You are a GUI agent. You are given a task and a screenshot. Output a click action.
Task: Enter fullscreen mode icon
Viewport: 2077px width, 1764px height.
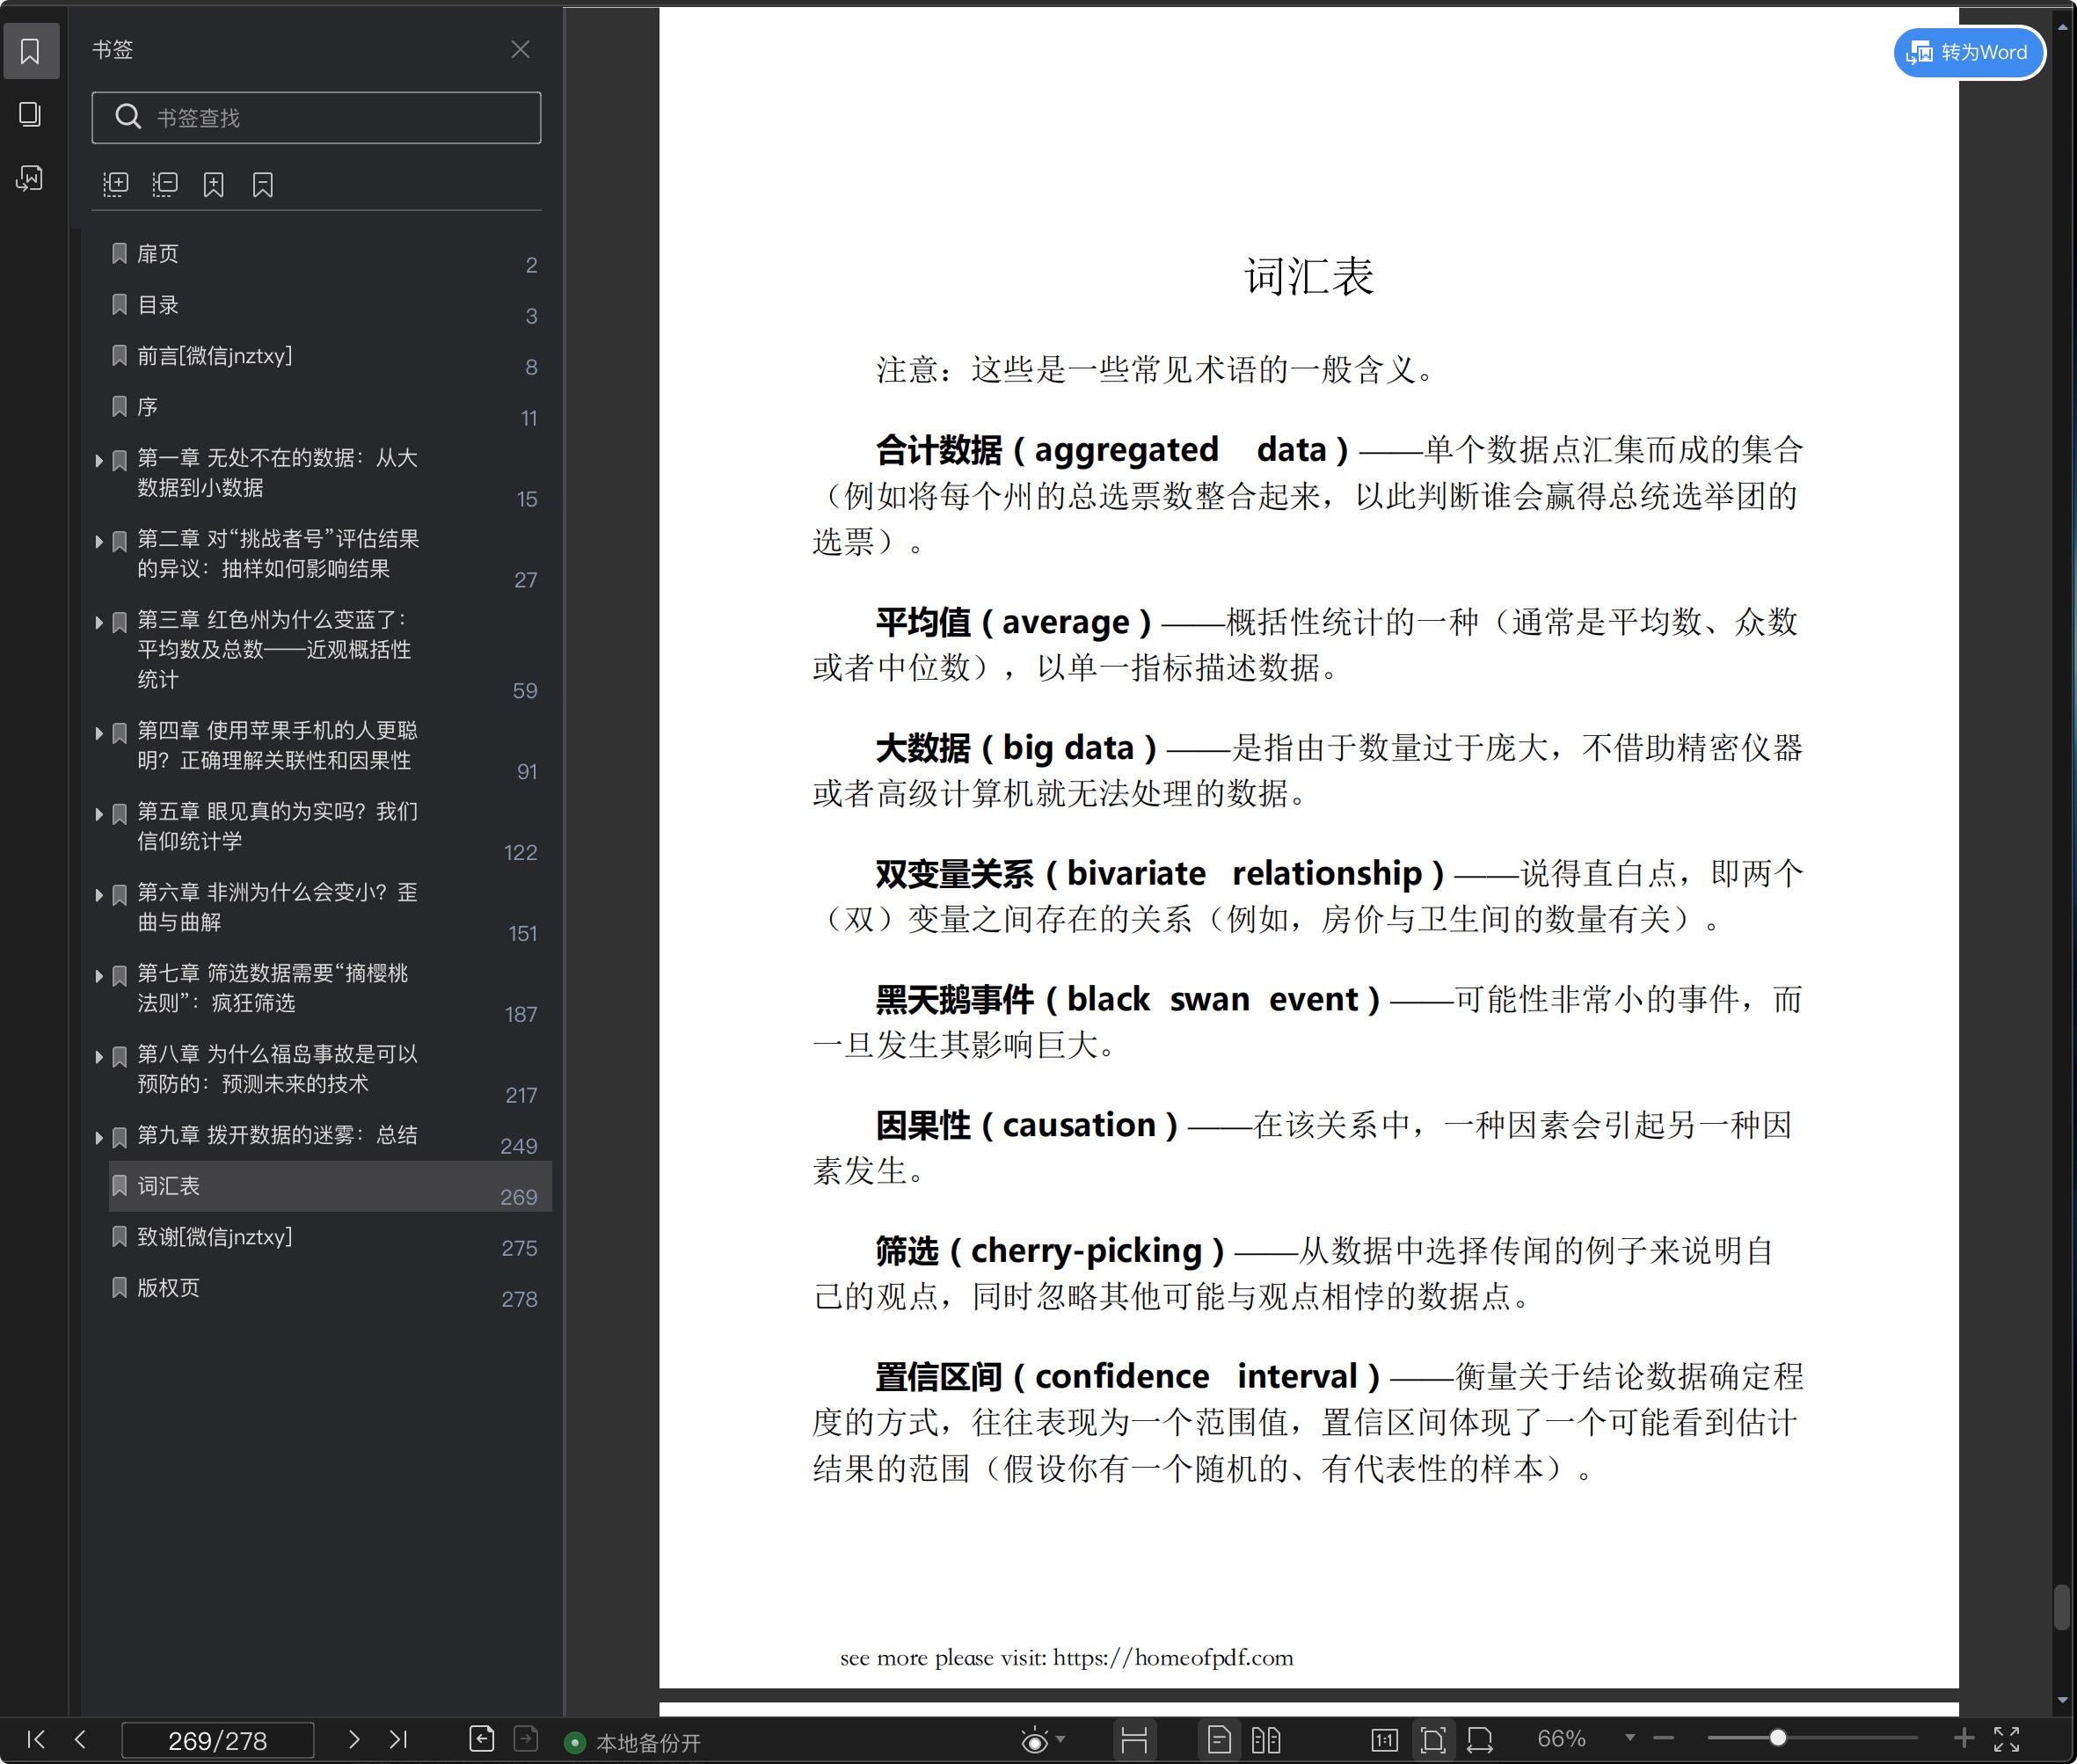2007,1739
